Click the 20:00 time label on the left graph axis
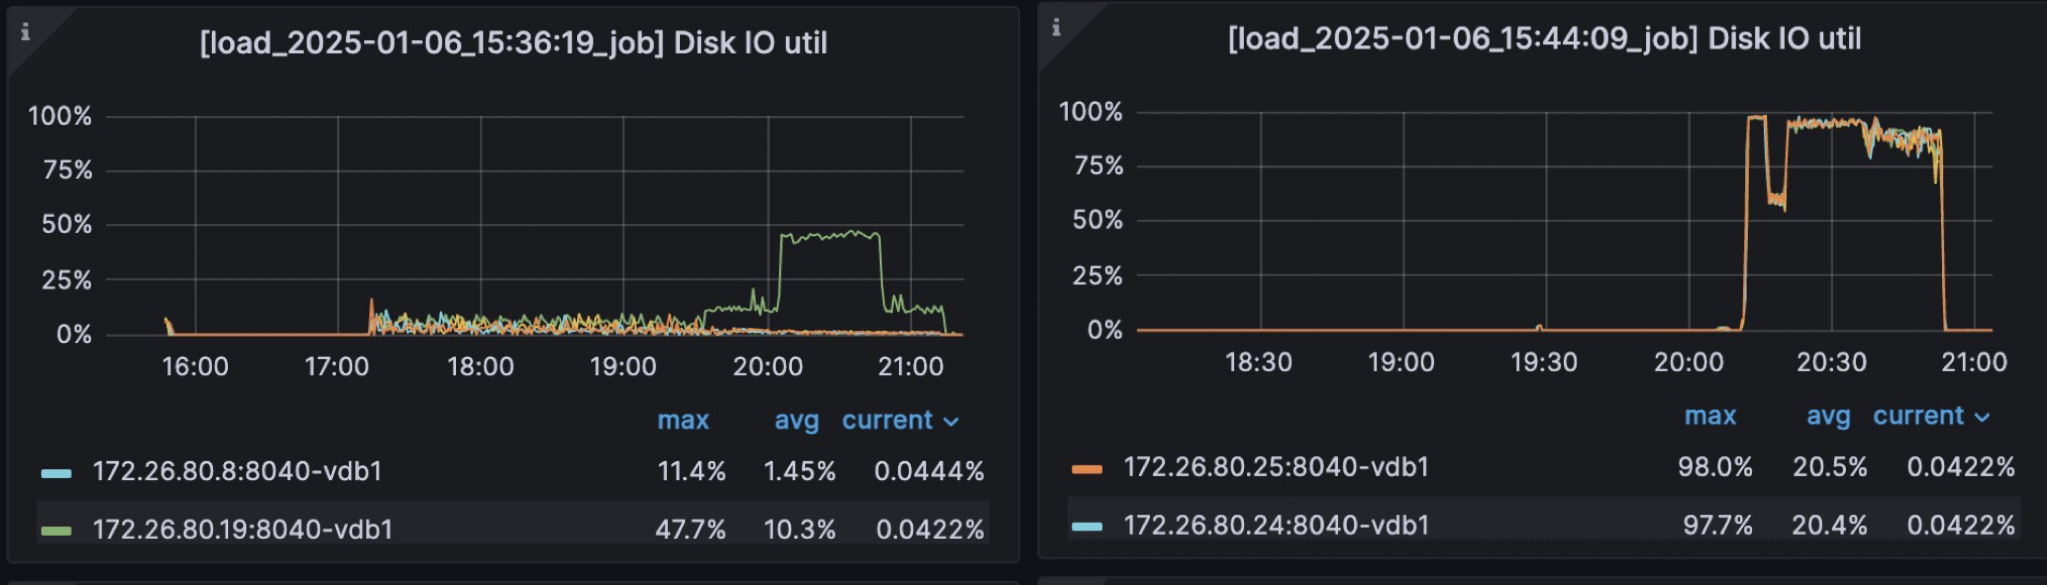The height and width of the screenshot is (585, 2047). [x=767, y=367]
